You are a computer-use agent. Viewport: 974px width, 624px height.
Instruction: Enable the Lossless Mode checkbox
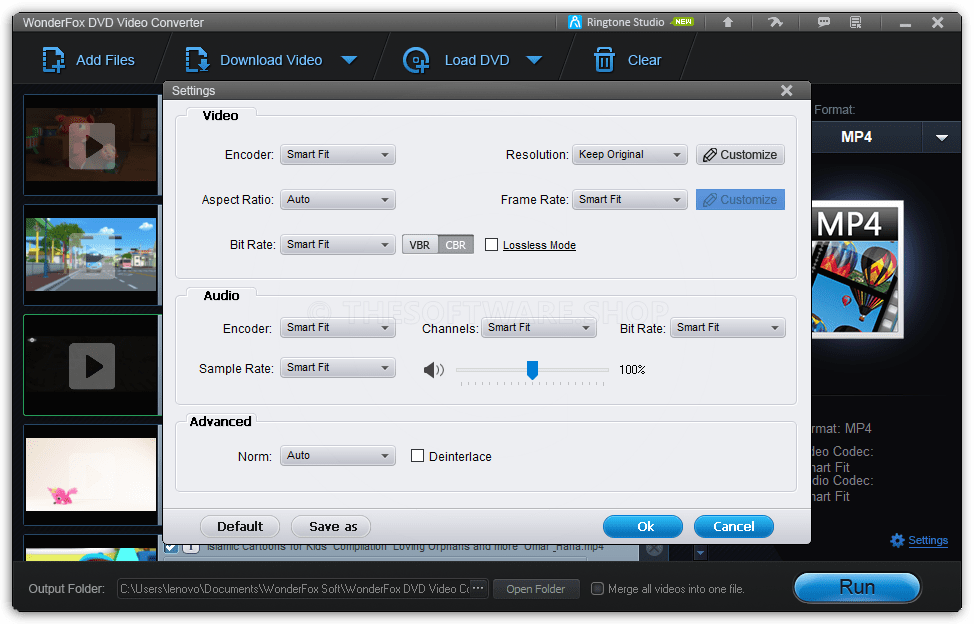coord(491,245)
